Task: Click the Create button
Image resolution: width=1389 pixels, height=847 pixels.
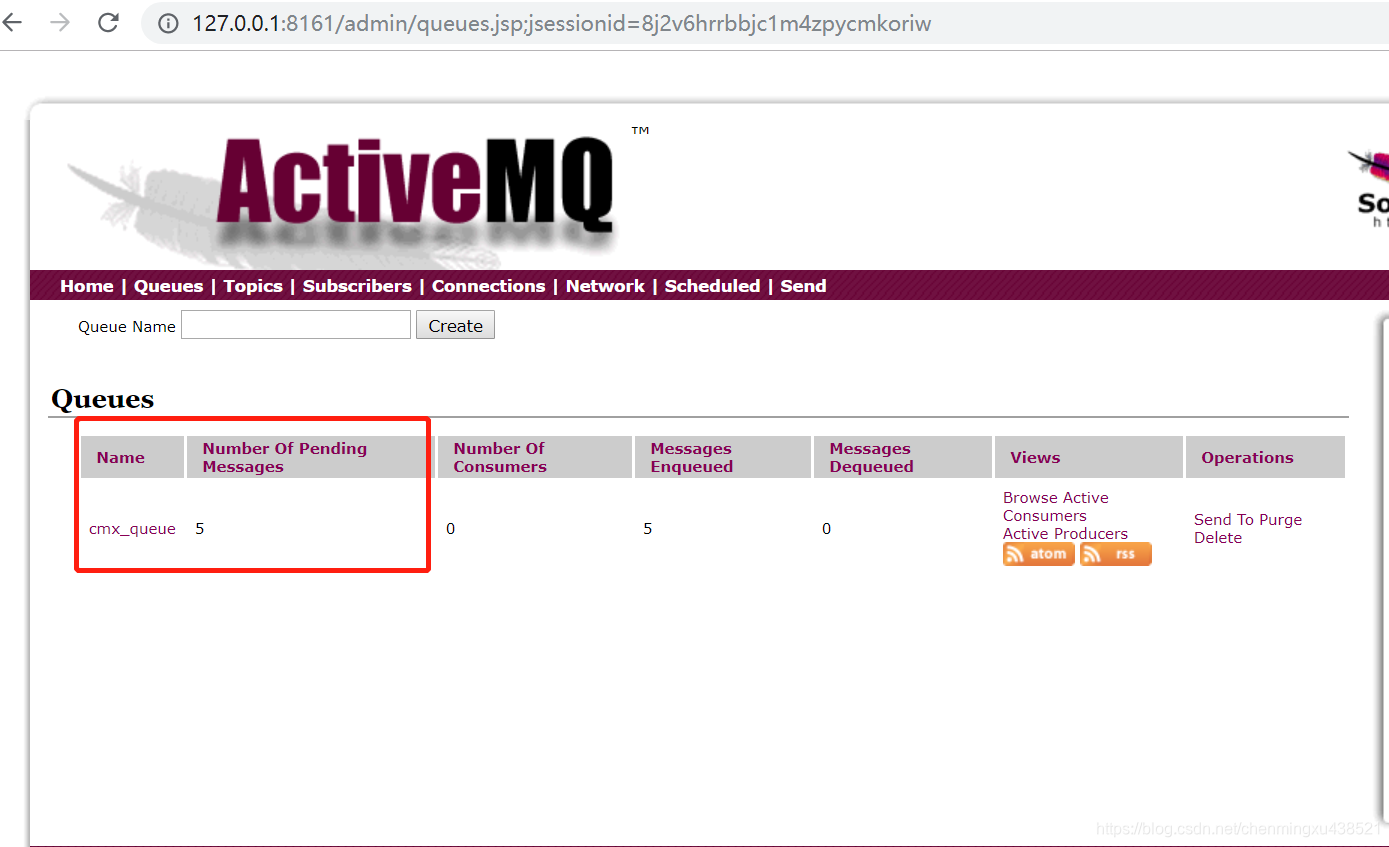Action: click(455, 325)
